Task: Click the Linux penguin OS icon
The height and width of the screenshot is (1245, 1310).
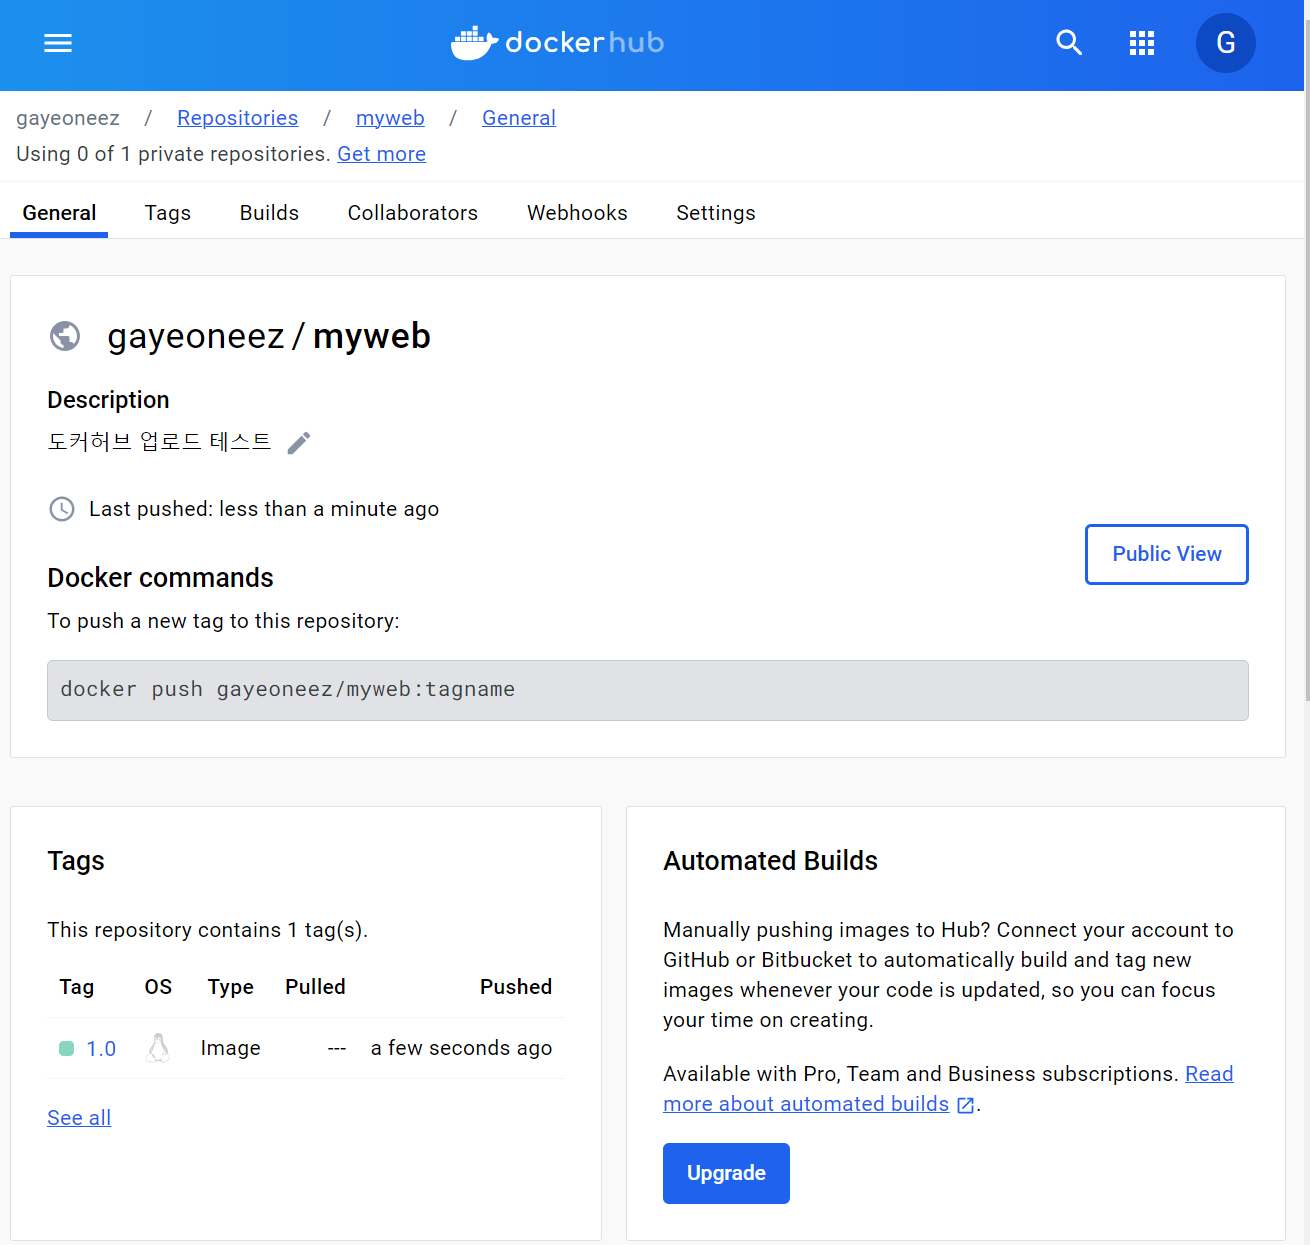Action: 158,1048
